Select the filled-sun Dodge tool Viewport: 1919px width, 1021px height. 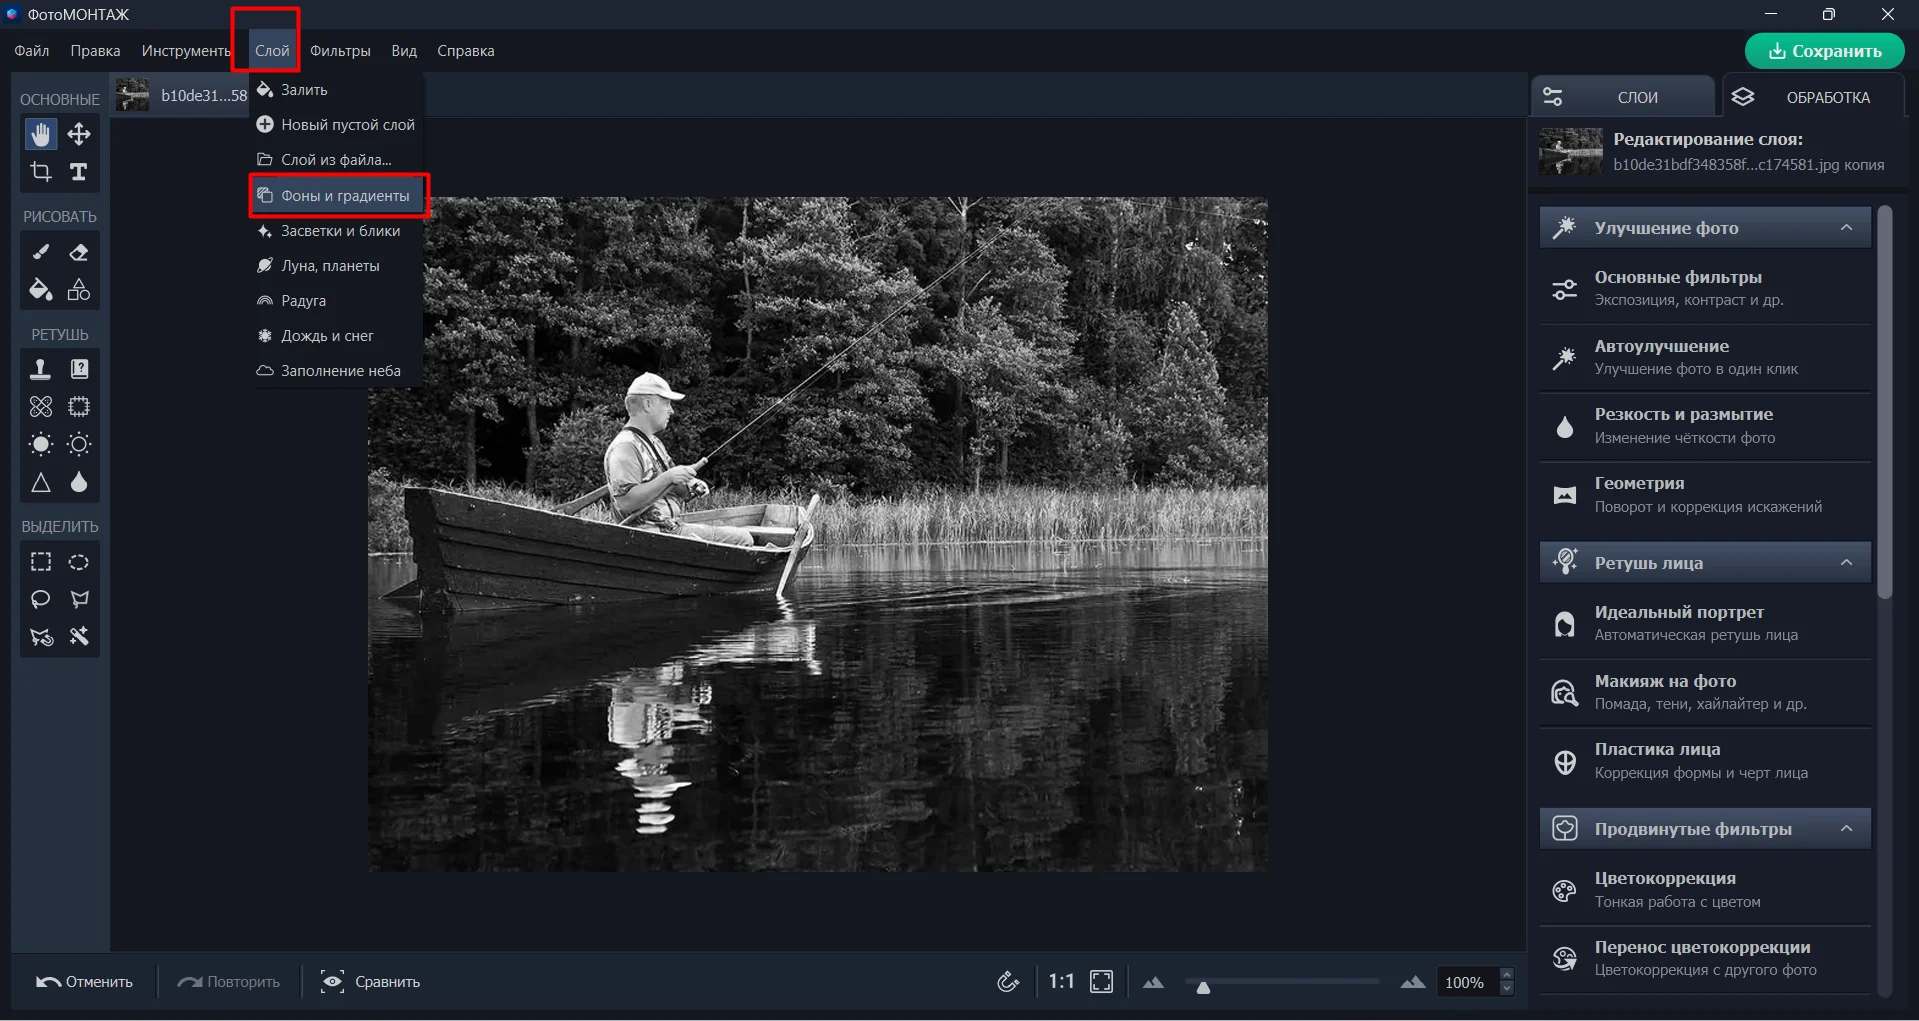pos(41,444)
